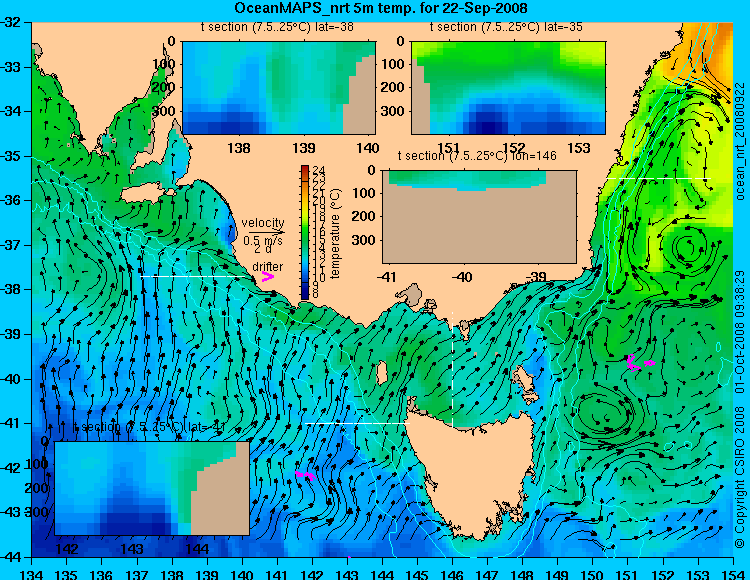Screen dimensions: 750x580
Task: Click the magenta drifter symbol in the legend
Action: 267,276
